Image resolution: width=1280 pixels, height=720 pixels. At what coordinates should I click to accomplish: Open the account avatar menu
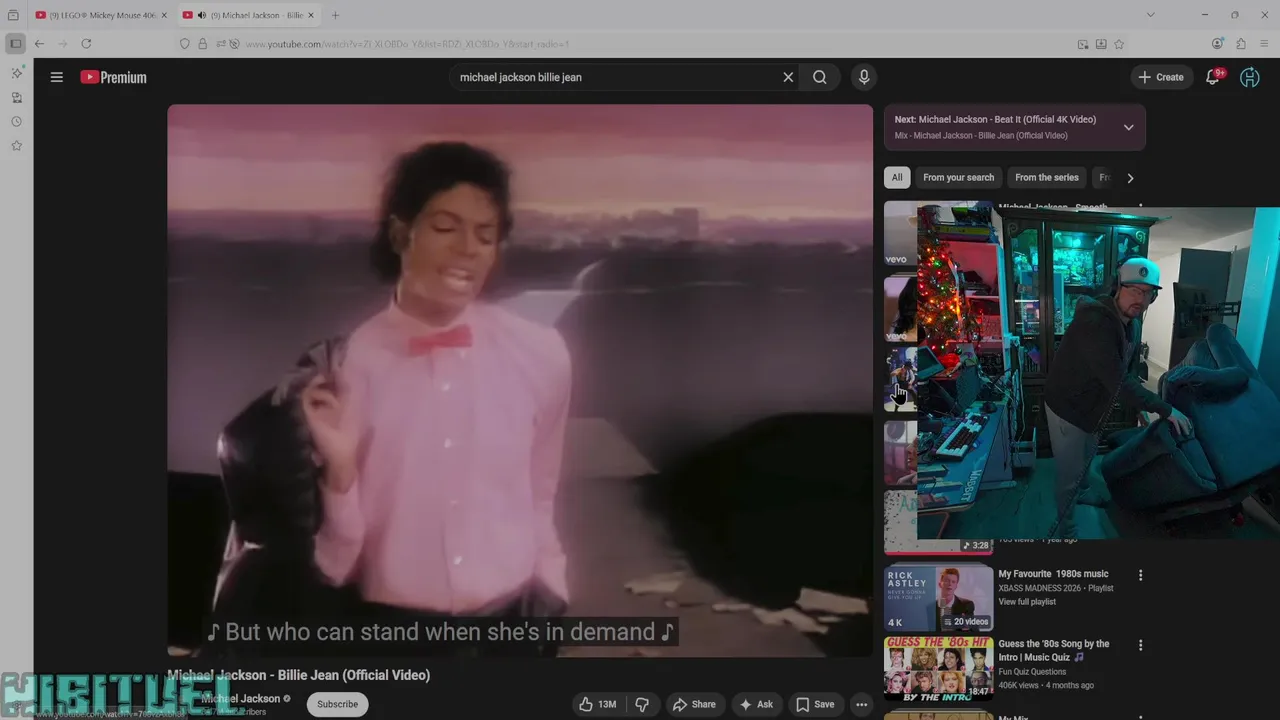click(x=1250, y=77)
